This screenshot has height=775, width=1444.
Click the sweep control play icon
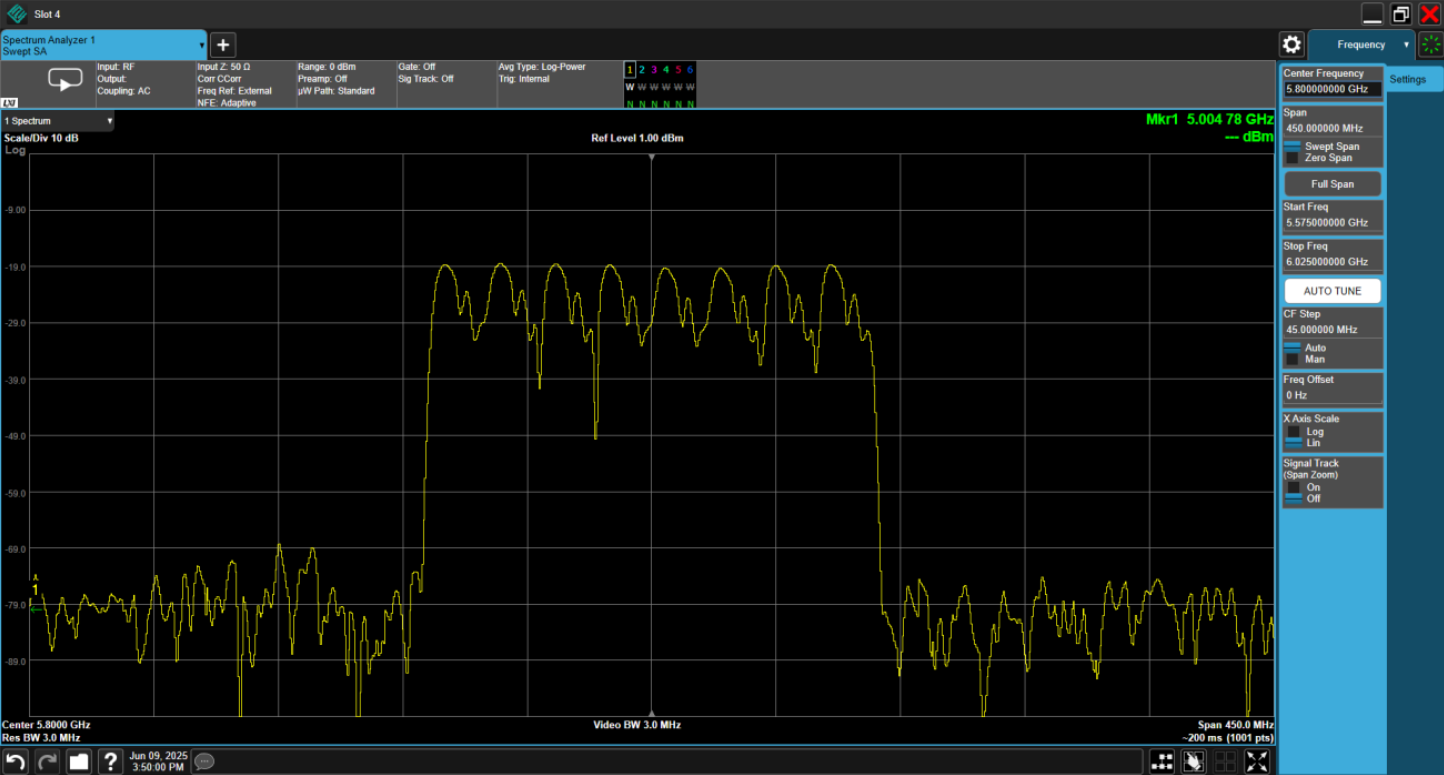click(65, 80)
